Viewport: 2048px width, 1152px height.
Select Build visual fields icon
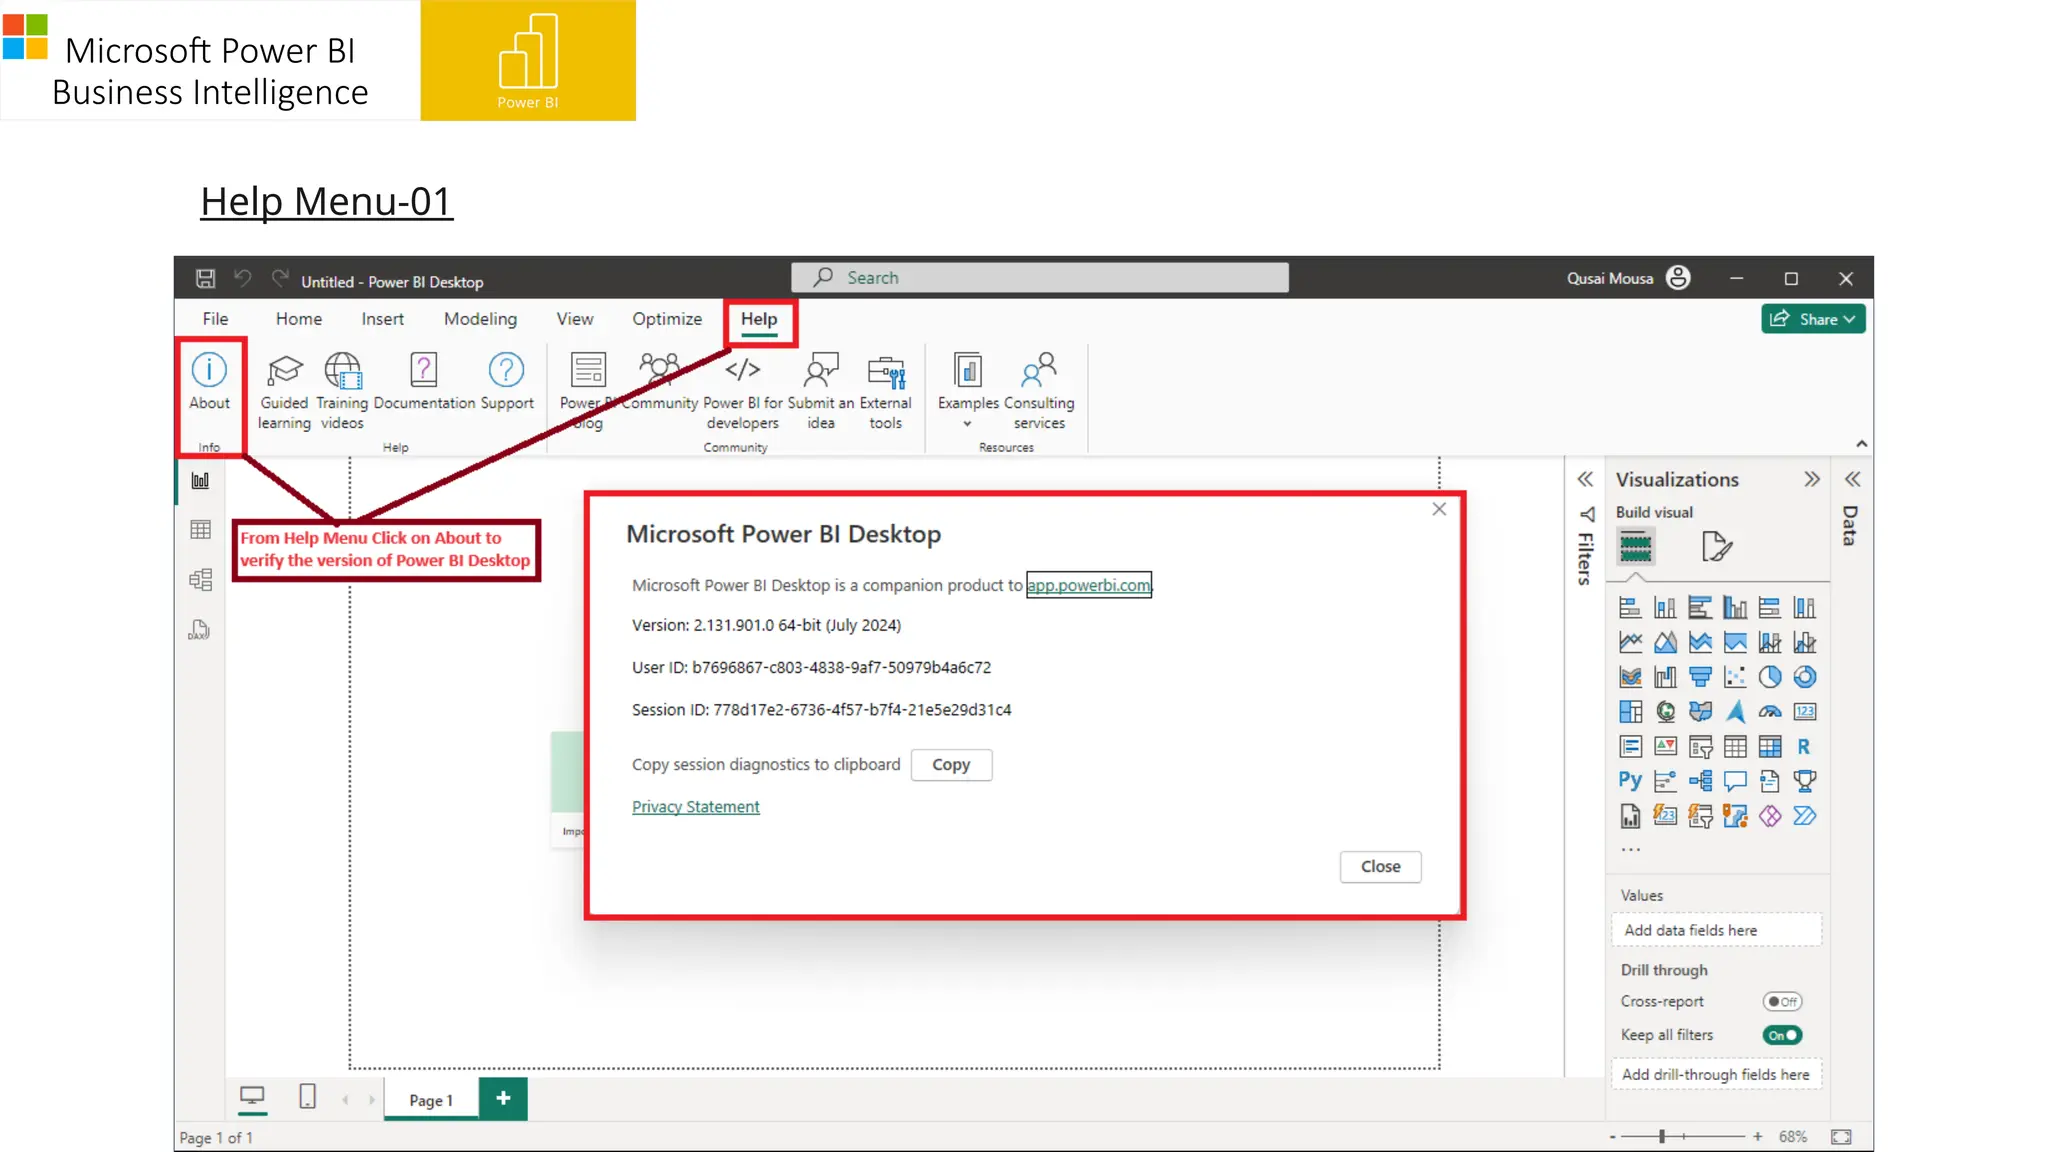coord(1635,547)
